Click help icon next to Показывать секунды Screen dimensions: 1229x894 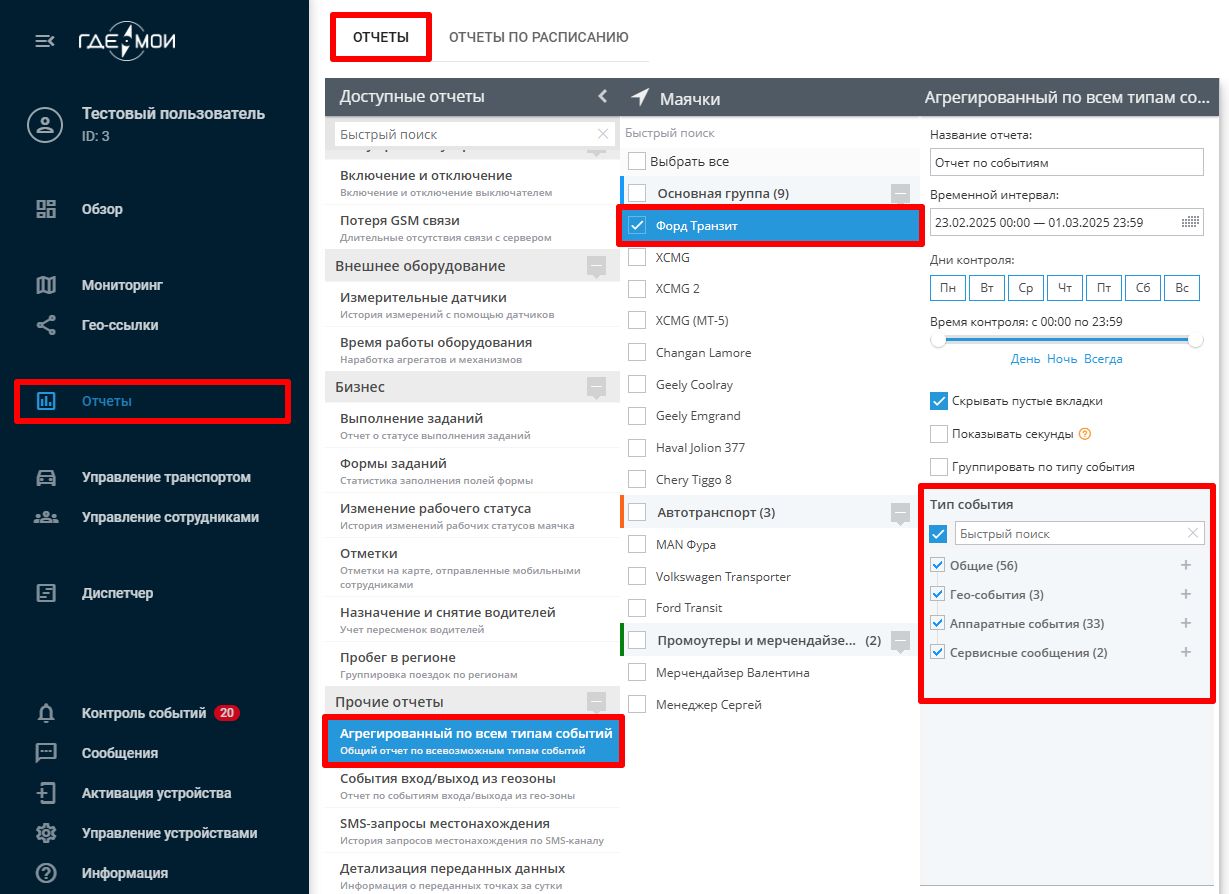pyautogui.click(x=1085, y=434)
